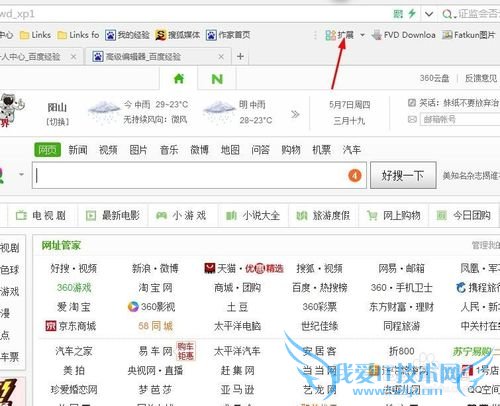Viewport: 500px width, 406px height.
Task: Close the 高级编辑器_百度经验 tab
Action: [221, 57]
